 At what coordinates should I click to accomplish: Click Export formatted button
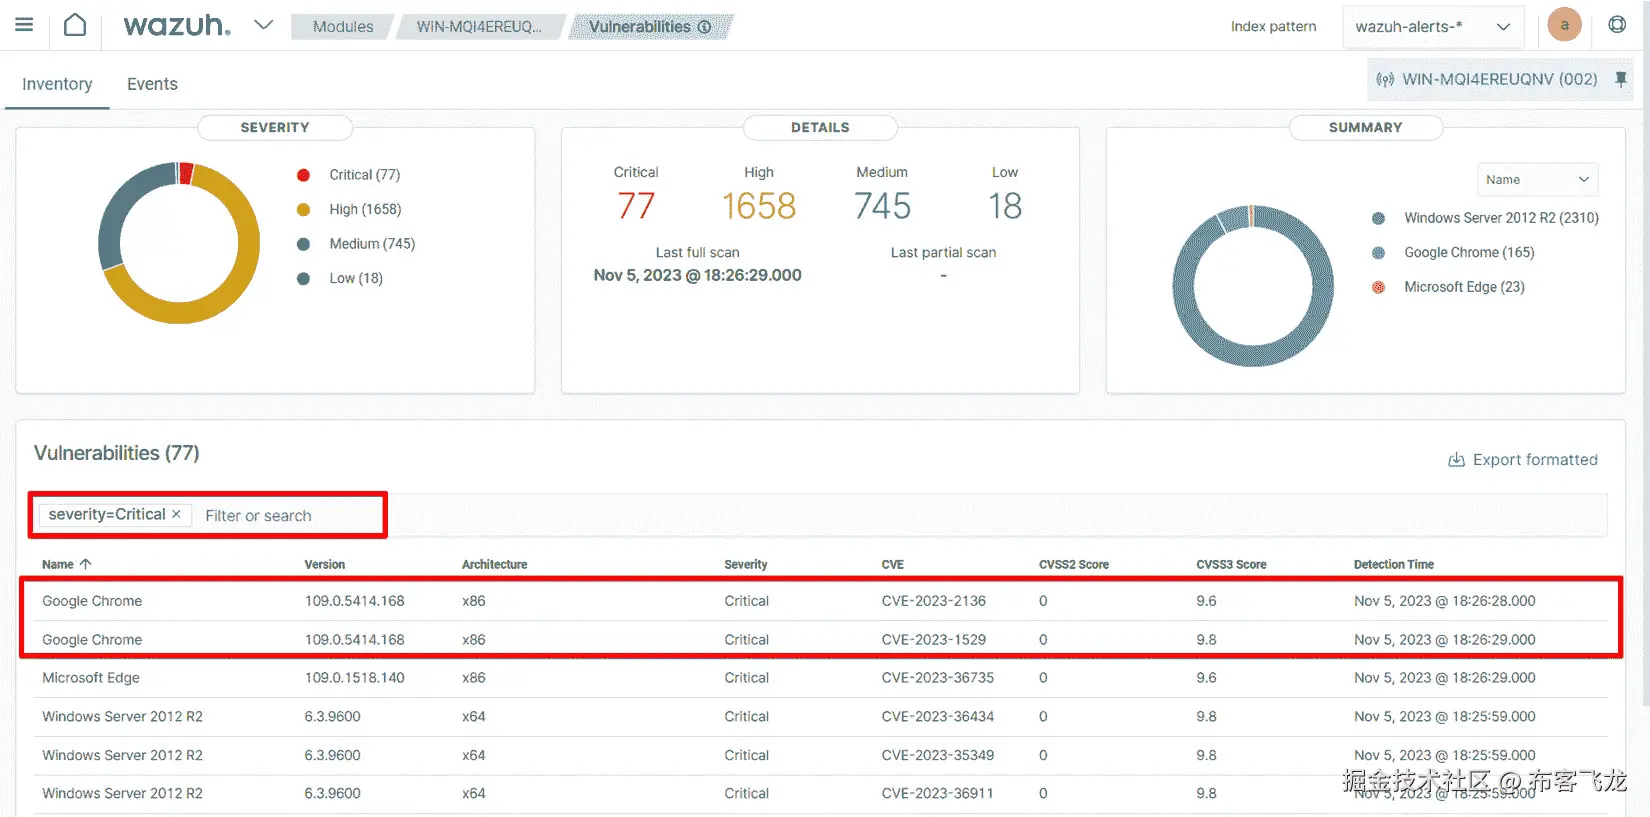click(1523, 460)
